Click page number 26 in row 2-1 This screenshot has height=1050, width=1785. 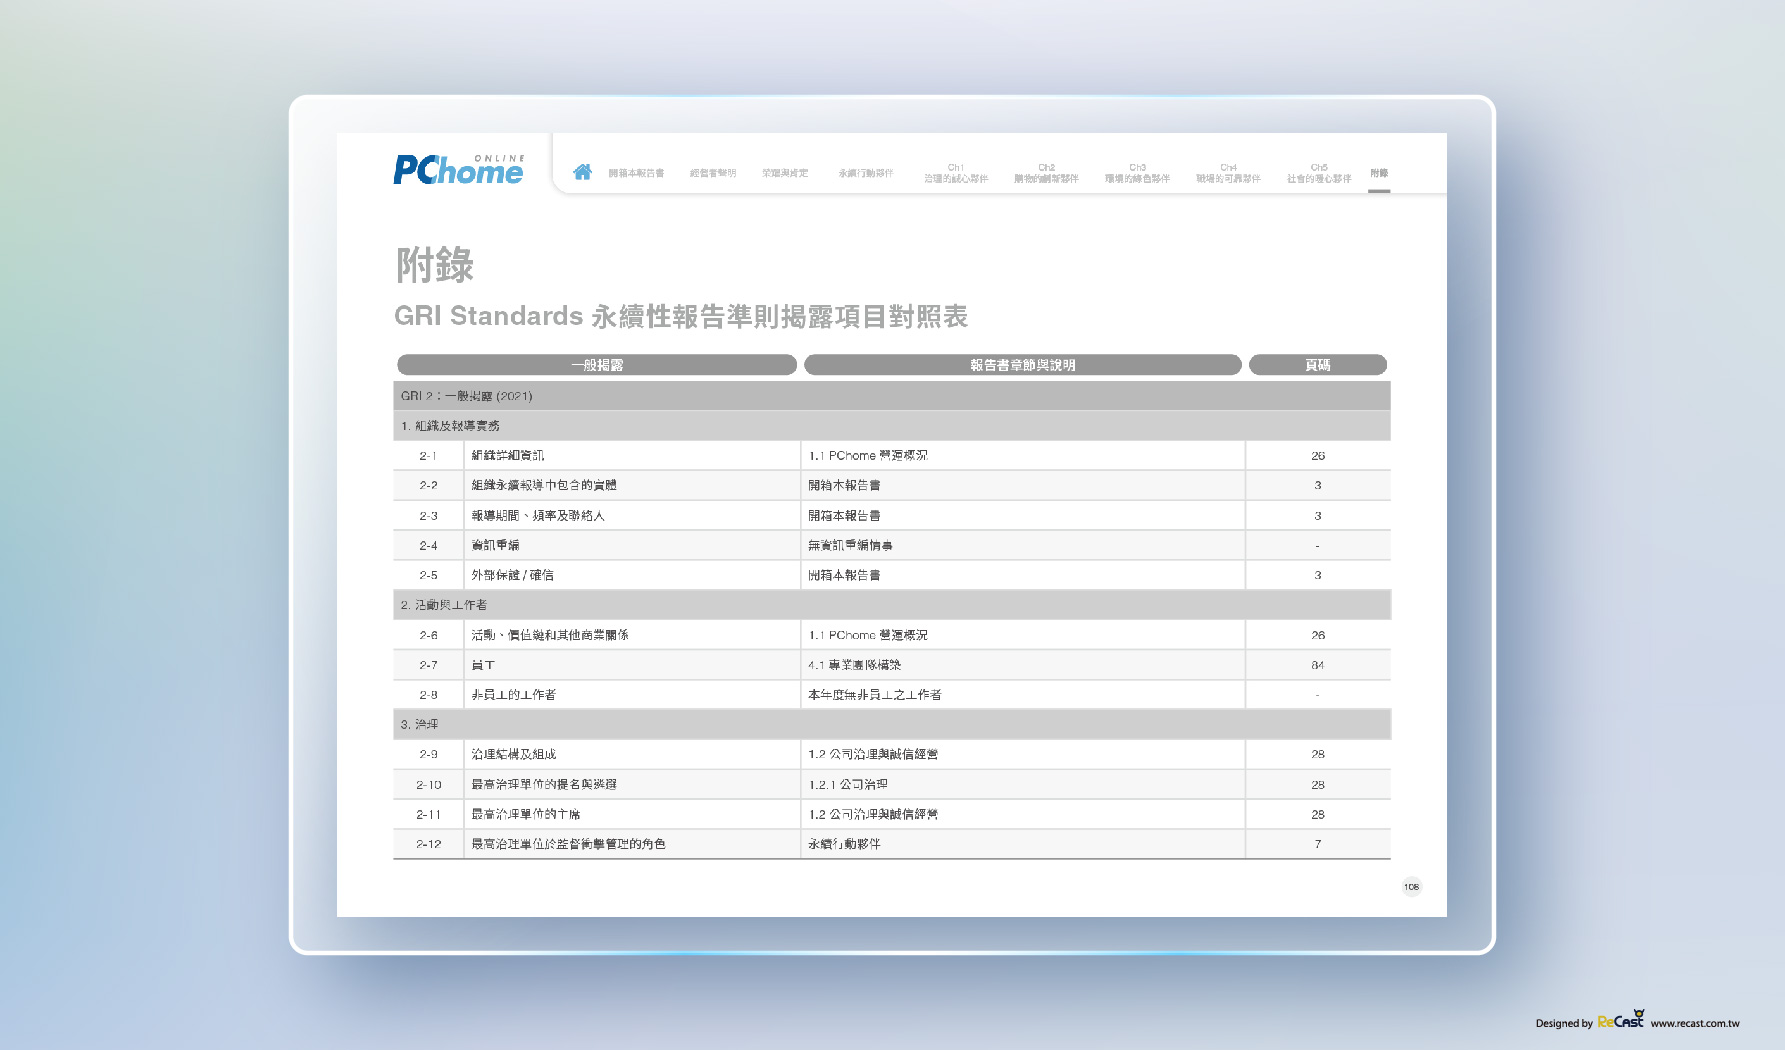1318,456
